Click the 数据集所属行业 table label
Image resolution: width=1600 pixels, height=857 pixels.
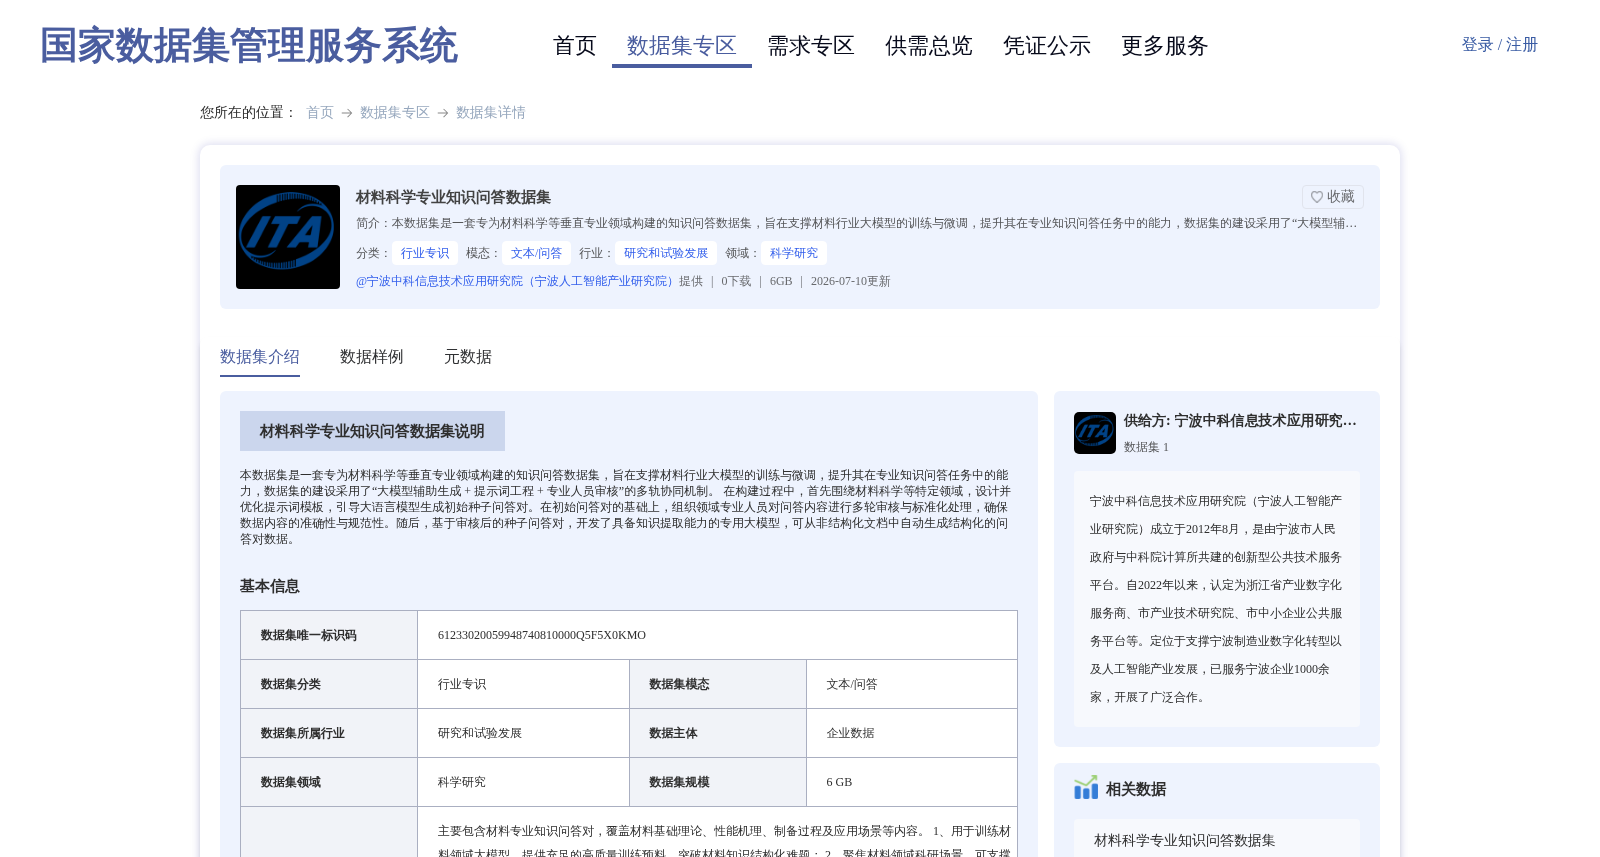coord(303,733)
